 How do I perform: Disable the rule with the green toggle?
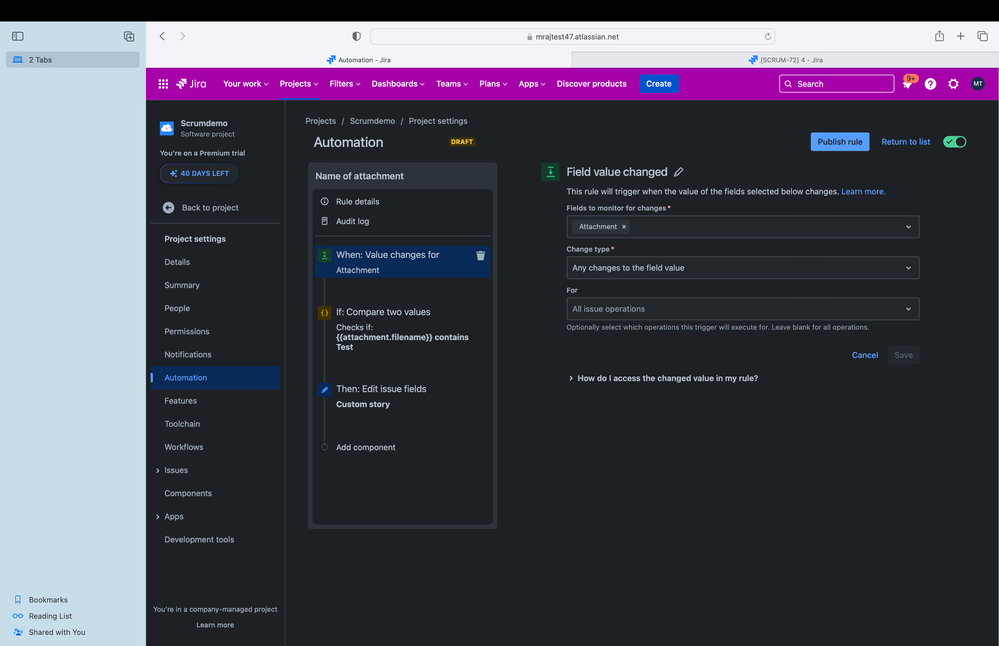click(x=954, y=141)
